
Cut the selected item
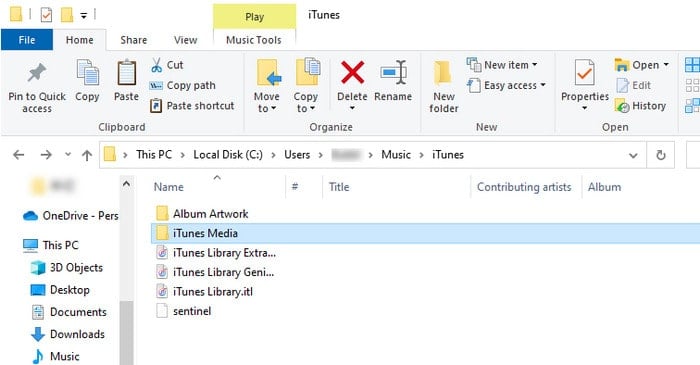167,65
